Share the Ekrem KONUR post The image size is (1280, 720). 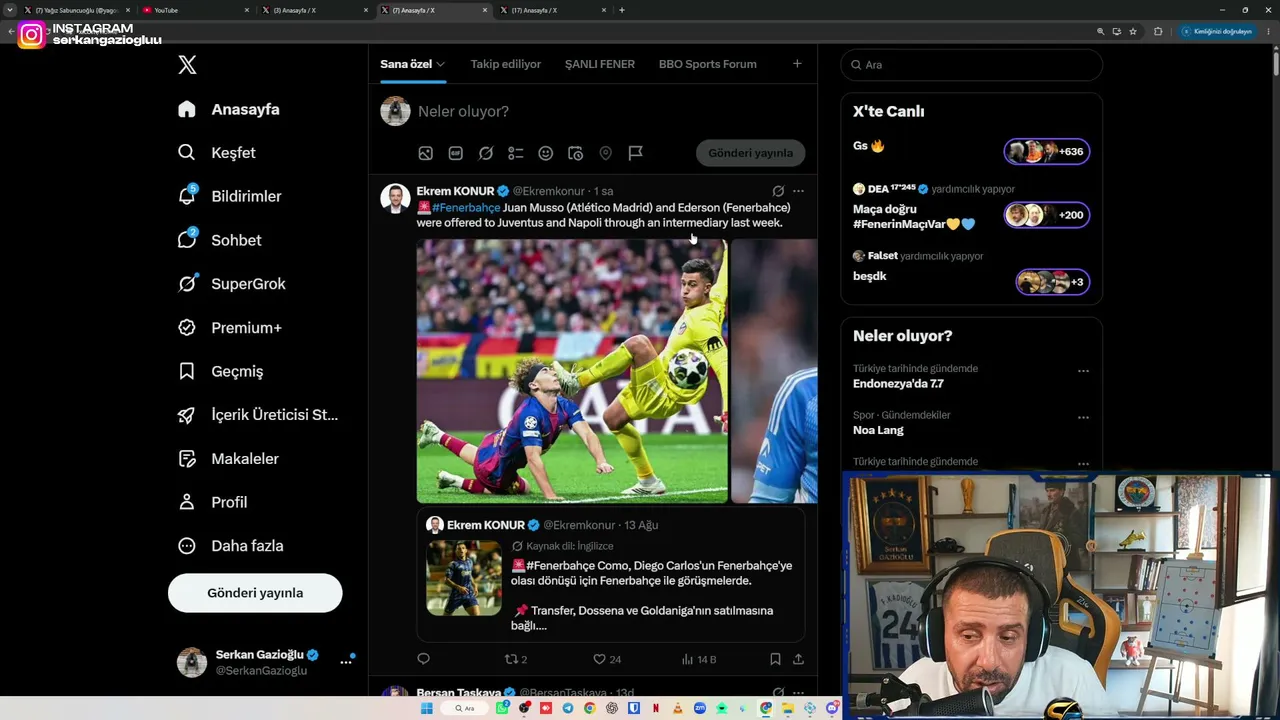pos(798,659)
